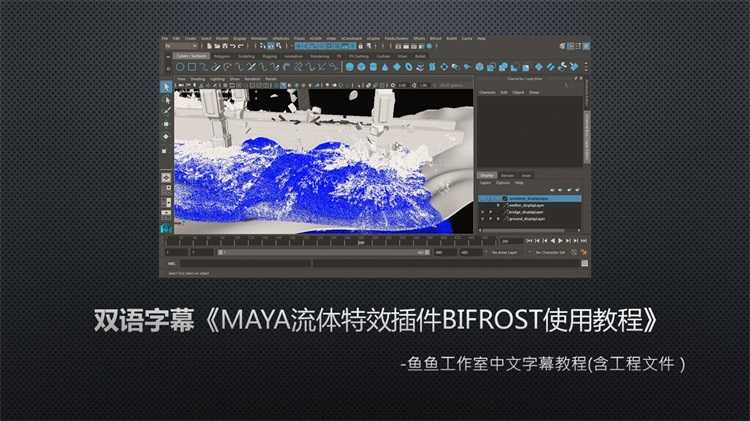
Task: Open the viewport Shading menu
Action: [198, 79]
